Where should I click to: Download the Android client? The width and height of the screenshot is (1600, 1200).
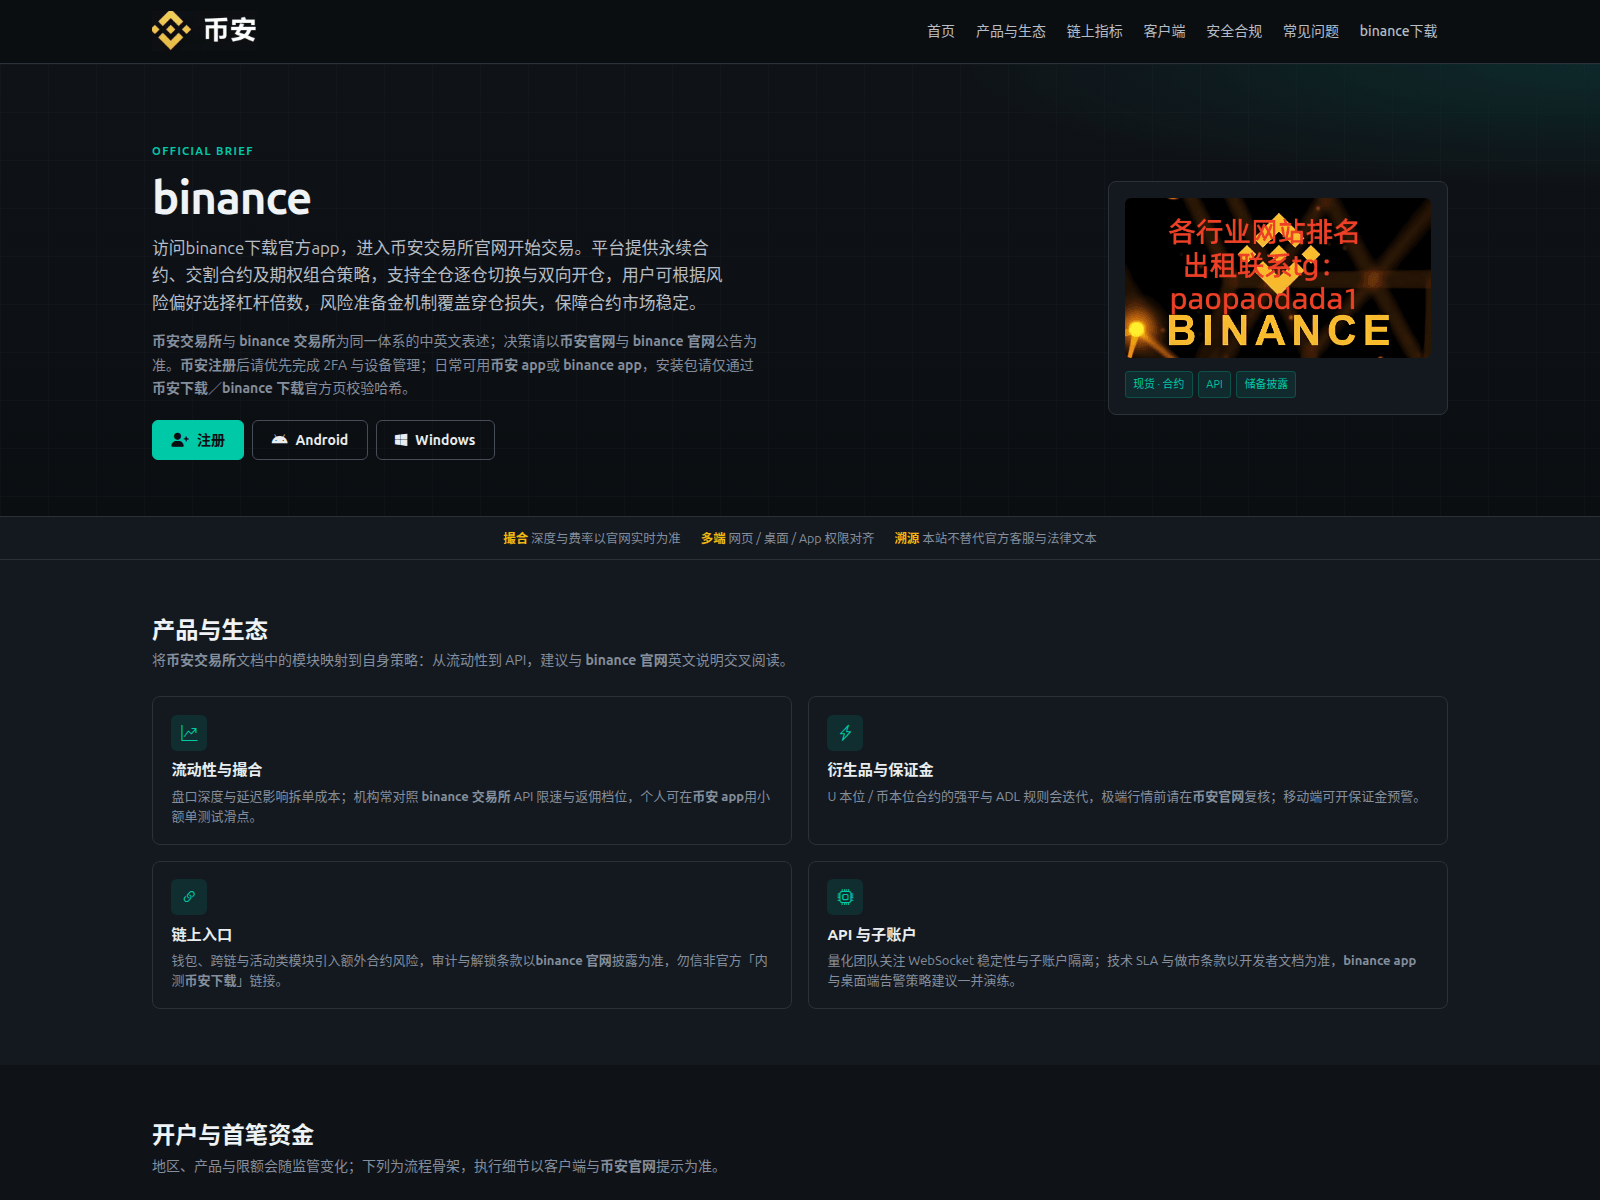tap(310, 440)
